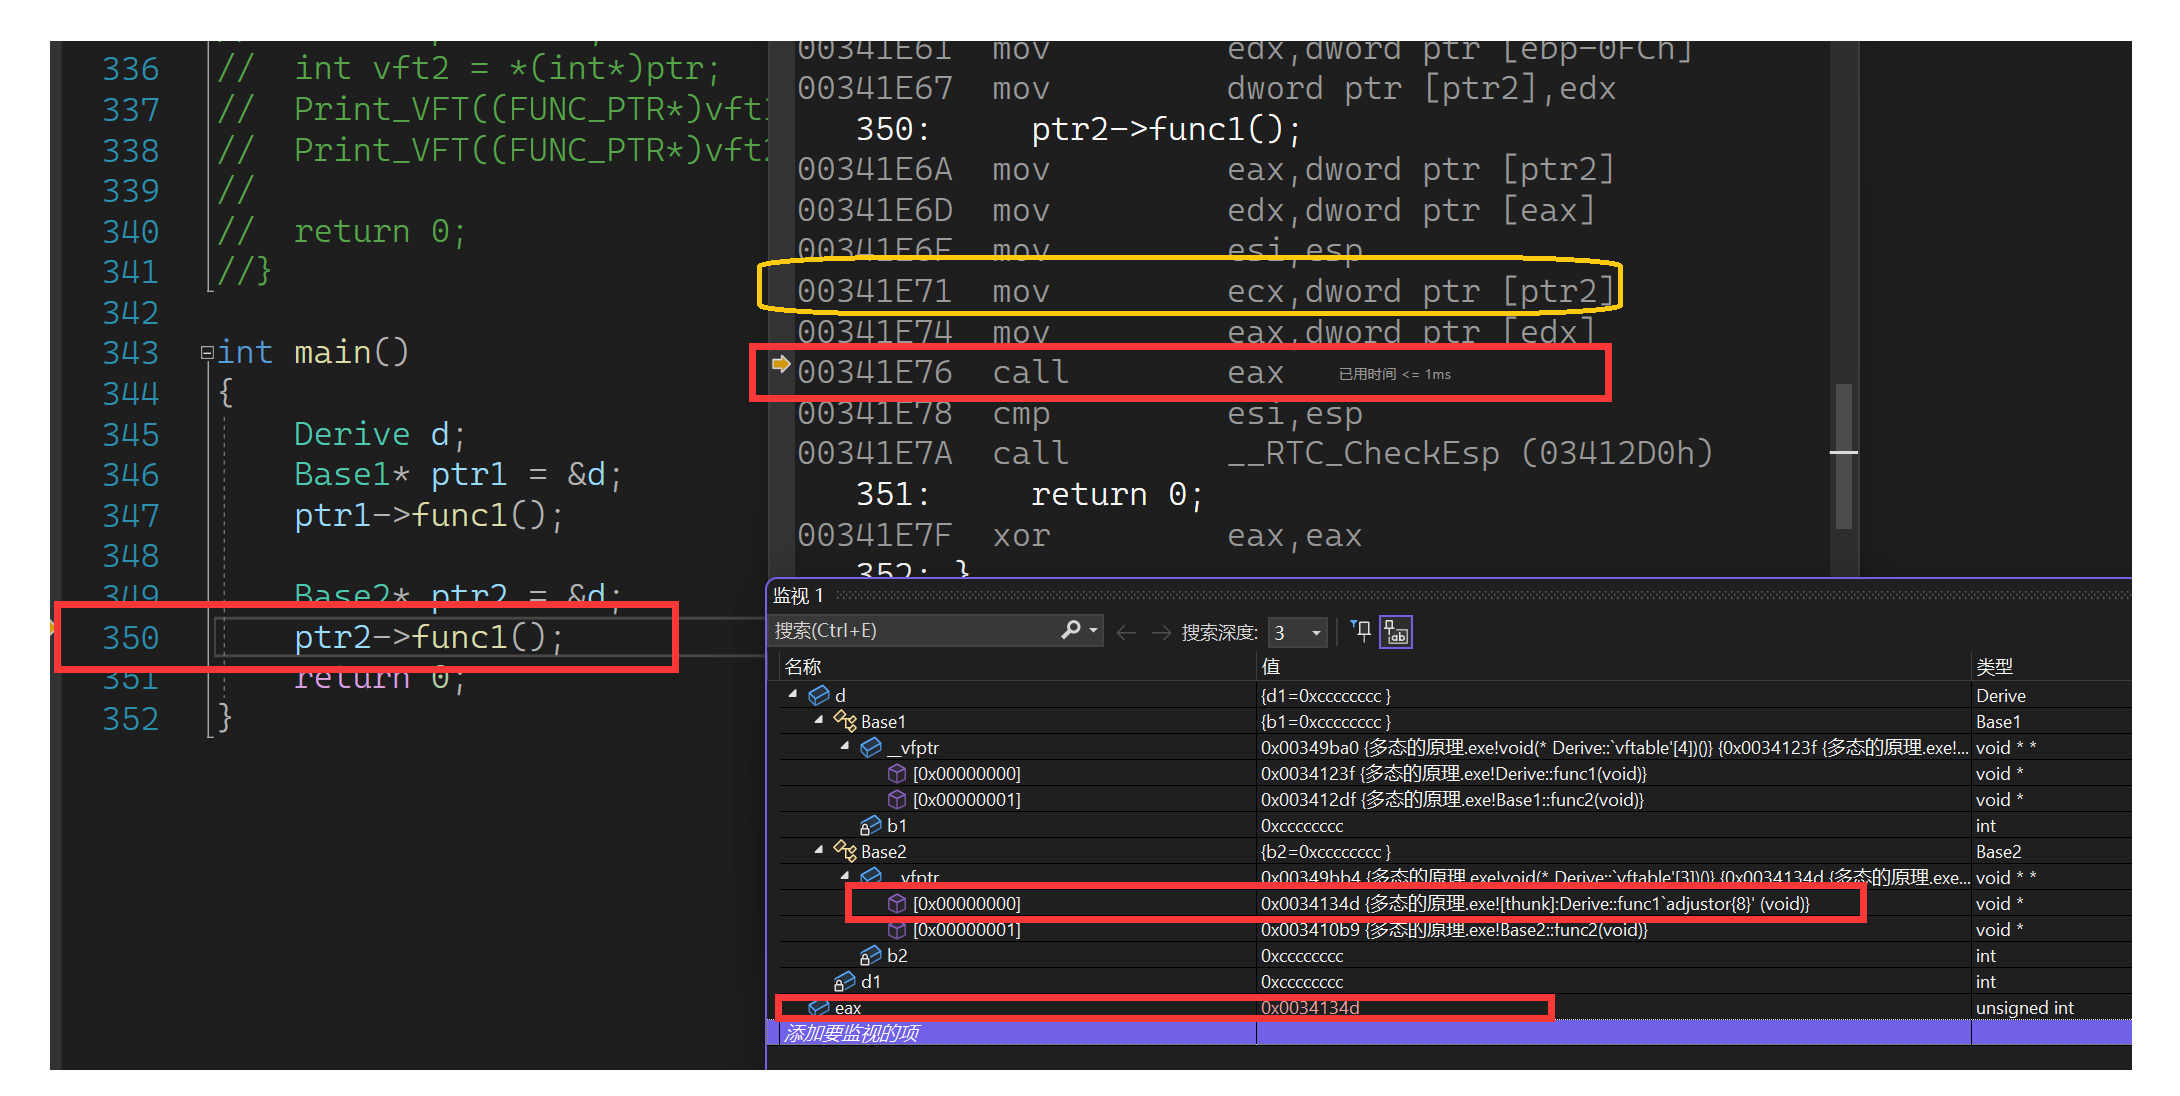Click the Base2 value {b2=0xcccccccc }
Image resolution: width=2180 pixels, height=1096 pixels.
point(1326,851)
